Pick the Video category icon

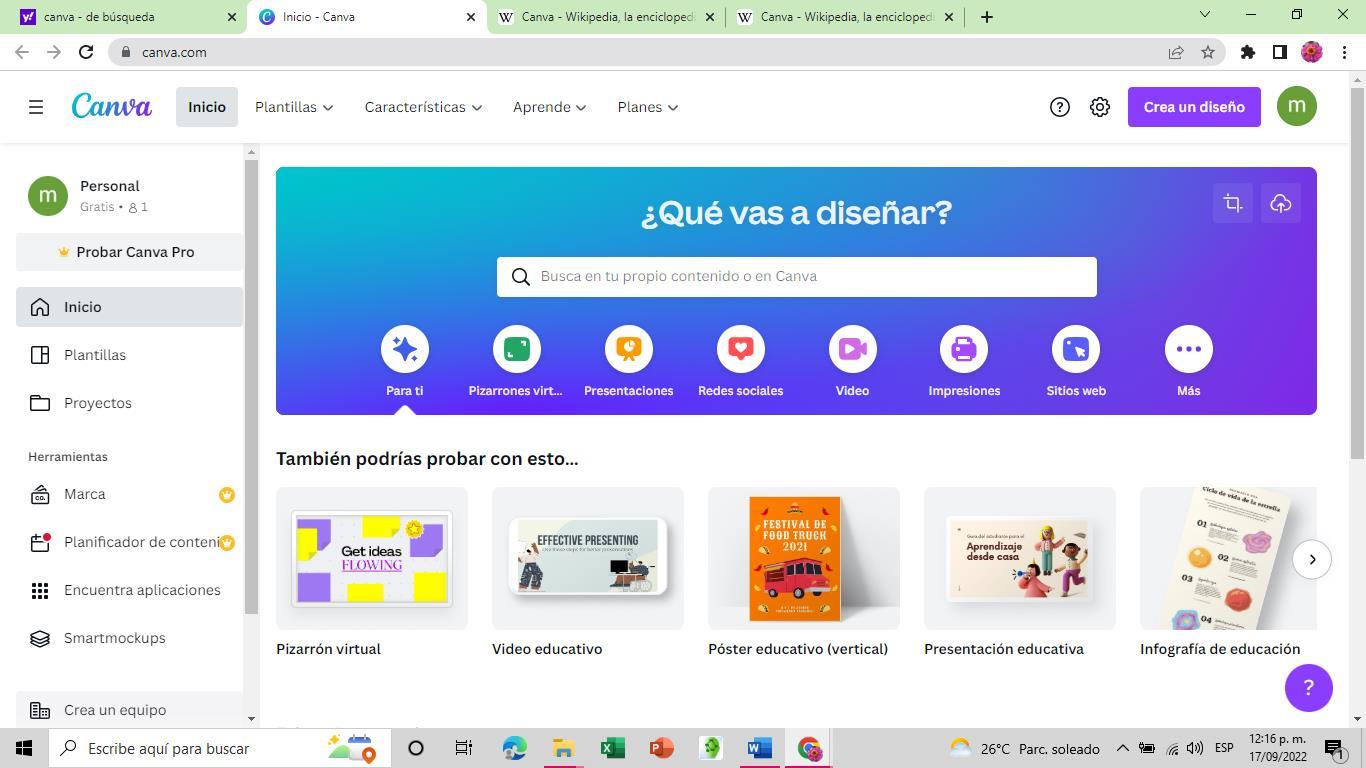click(853, 349)
